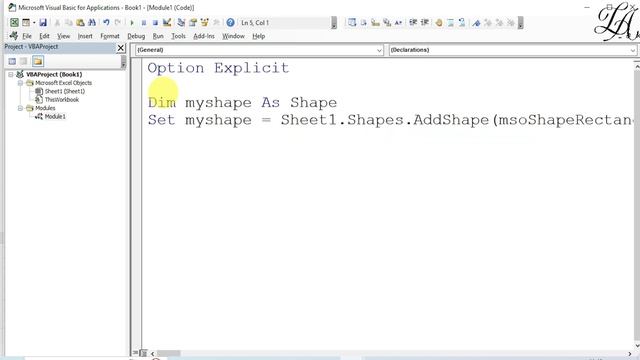Undo the last action
This screenshot has height=360, width=640.
[106, 22]
